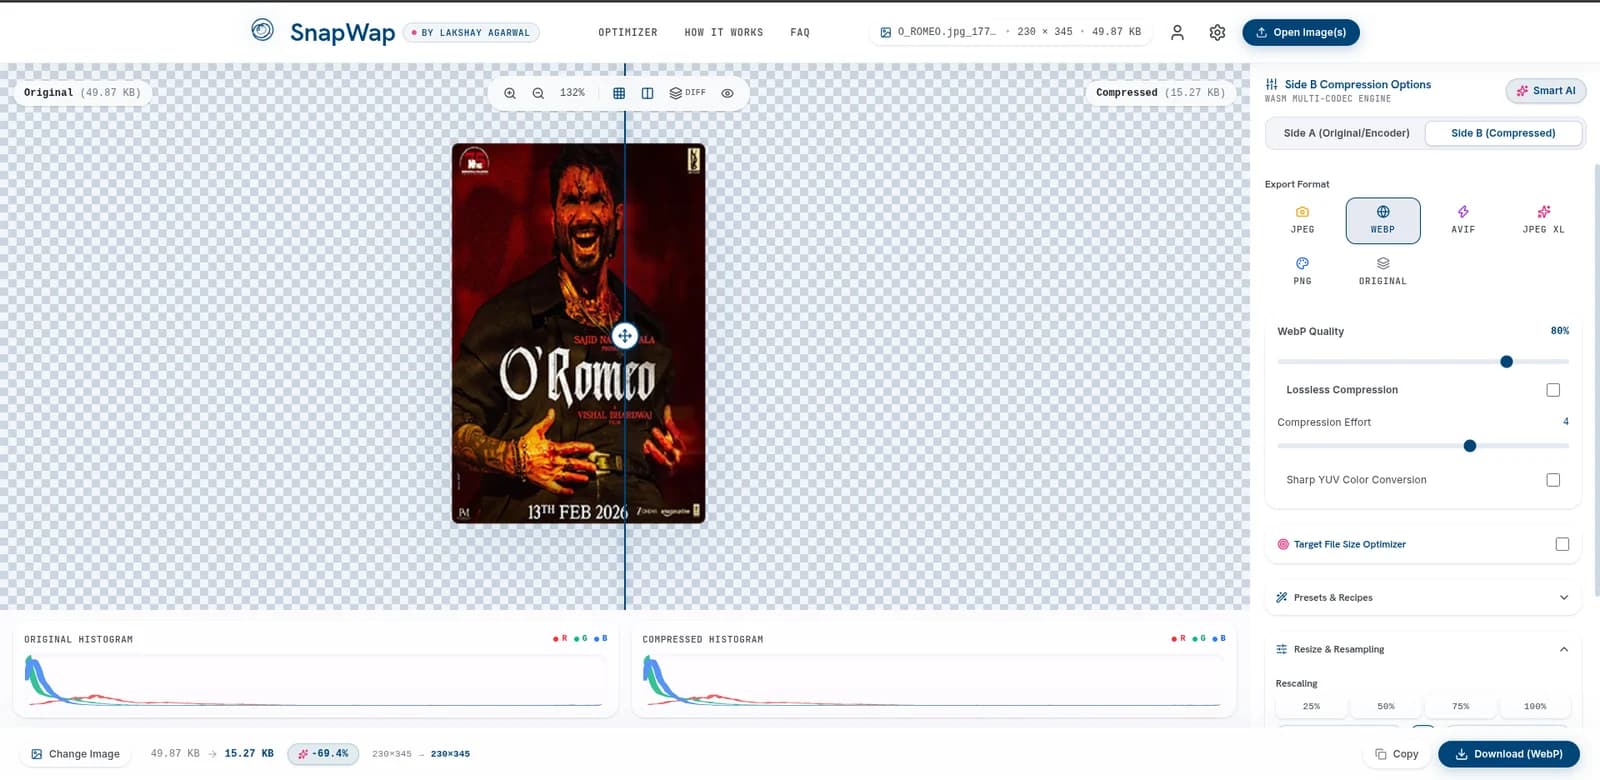1600x780 pixels.
Task: Click the compare divider handle on image
Action: point(625,335)
